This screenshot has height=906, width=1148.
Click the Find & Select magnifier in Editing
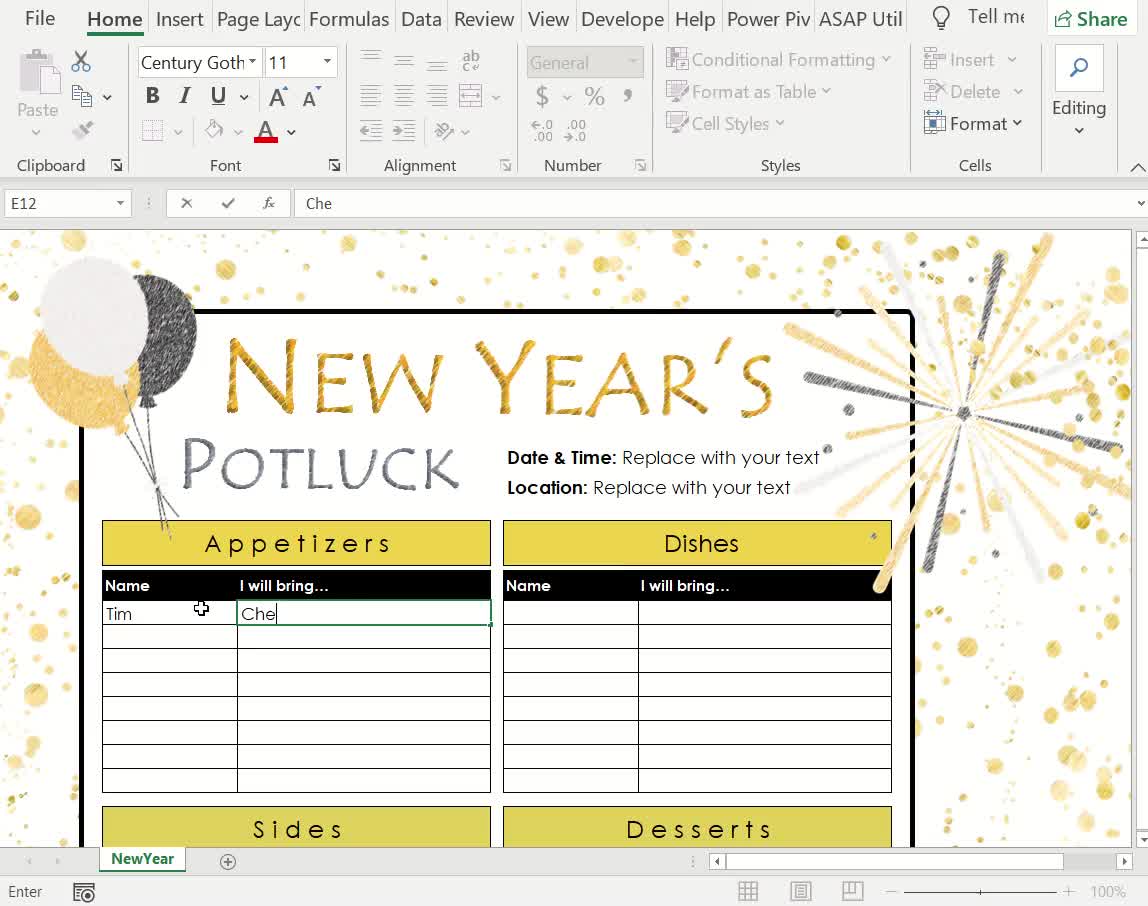pos(1079,68)
